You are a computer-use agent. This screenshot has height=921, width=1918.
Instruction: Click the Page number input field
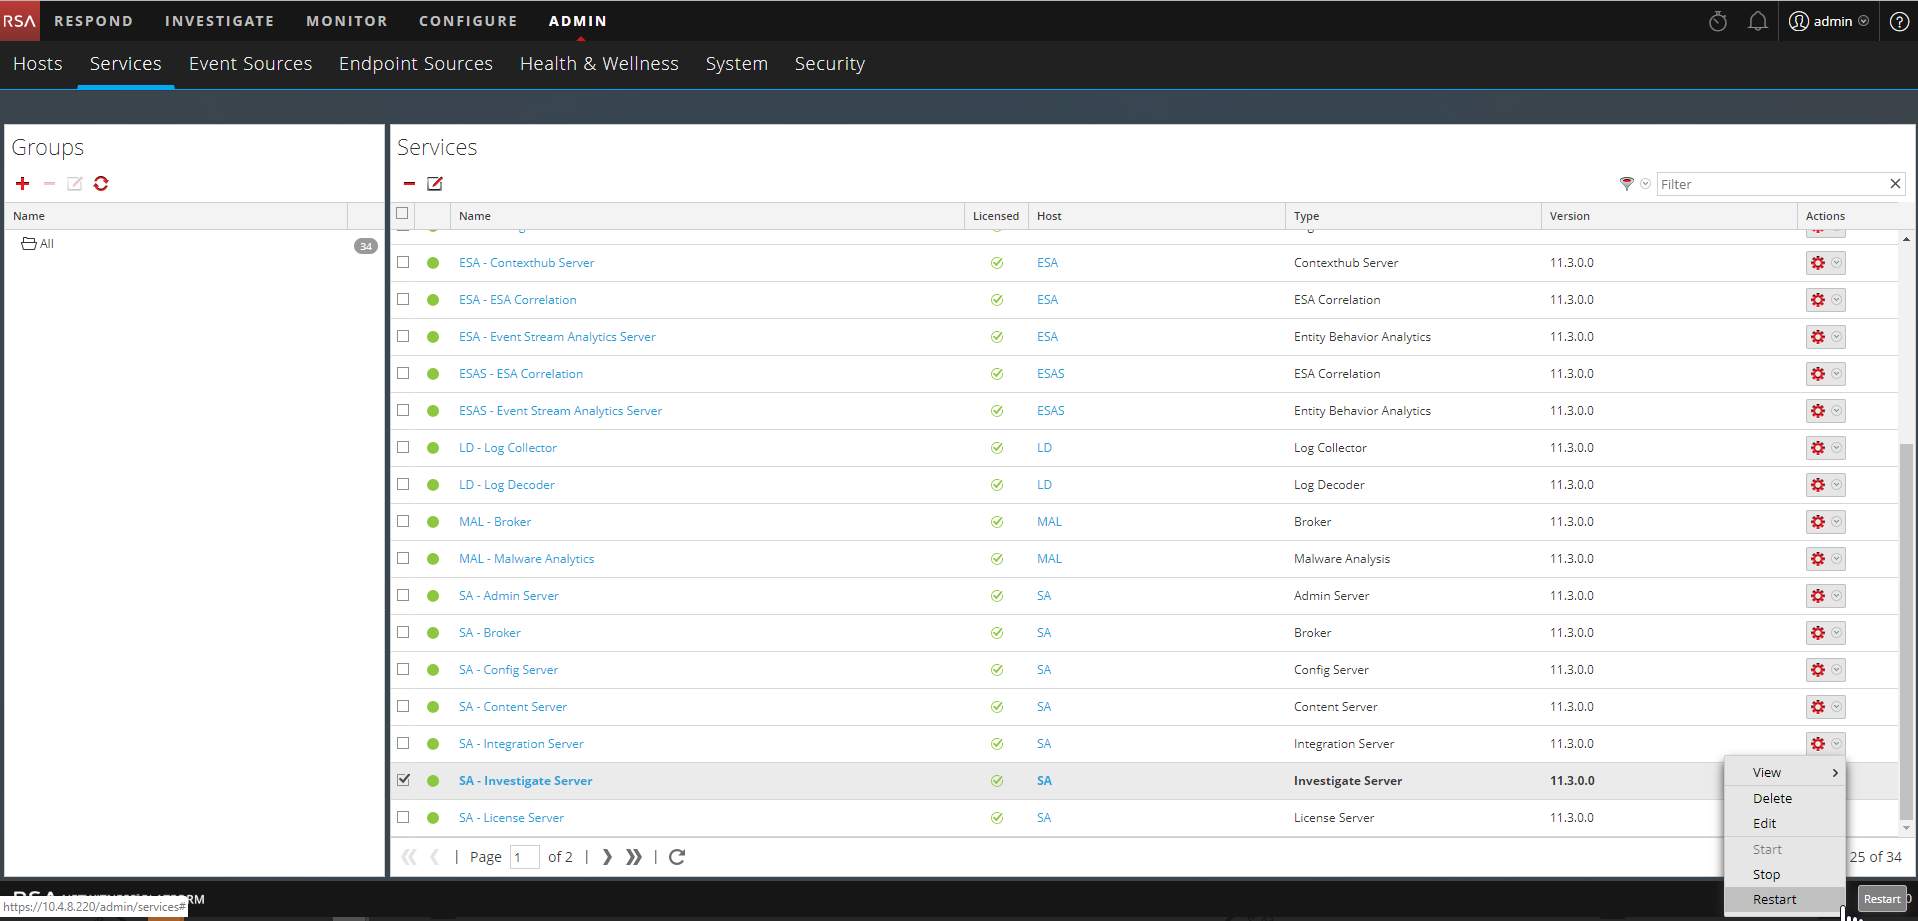[x=524, y=857]
